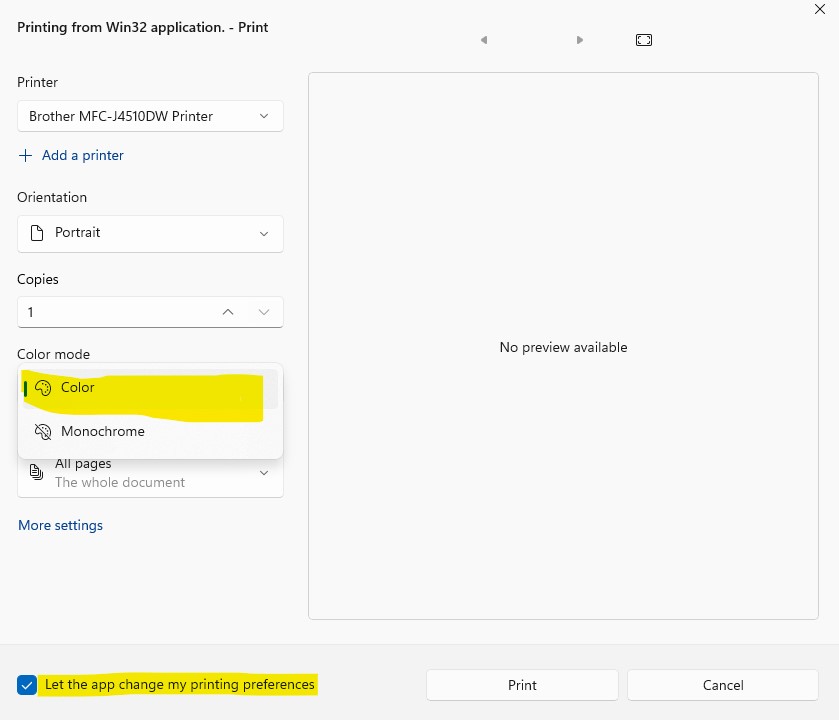
Task: Uncheck Let the app change my printing preferences
Action: [x=27, y=685]
